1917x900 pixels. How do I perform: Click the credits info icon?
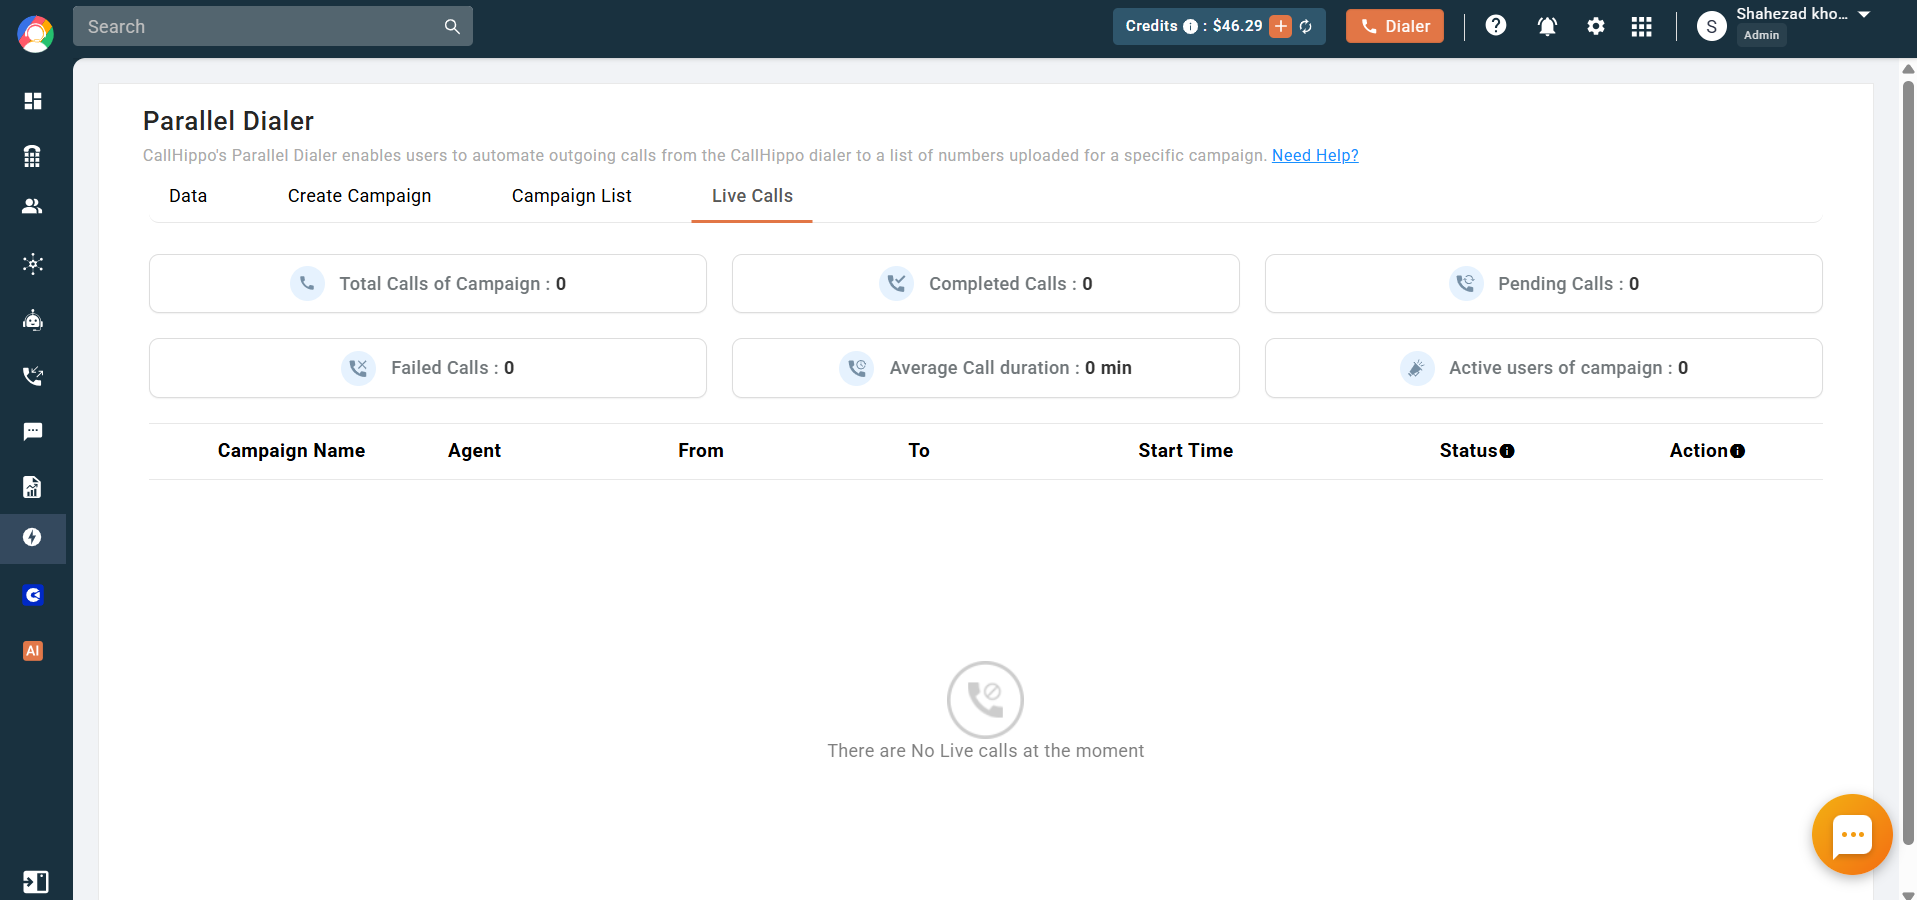(1190, 27)
